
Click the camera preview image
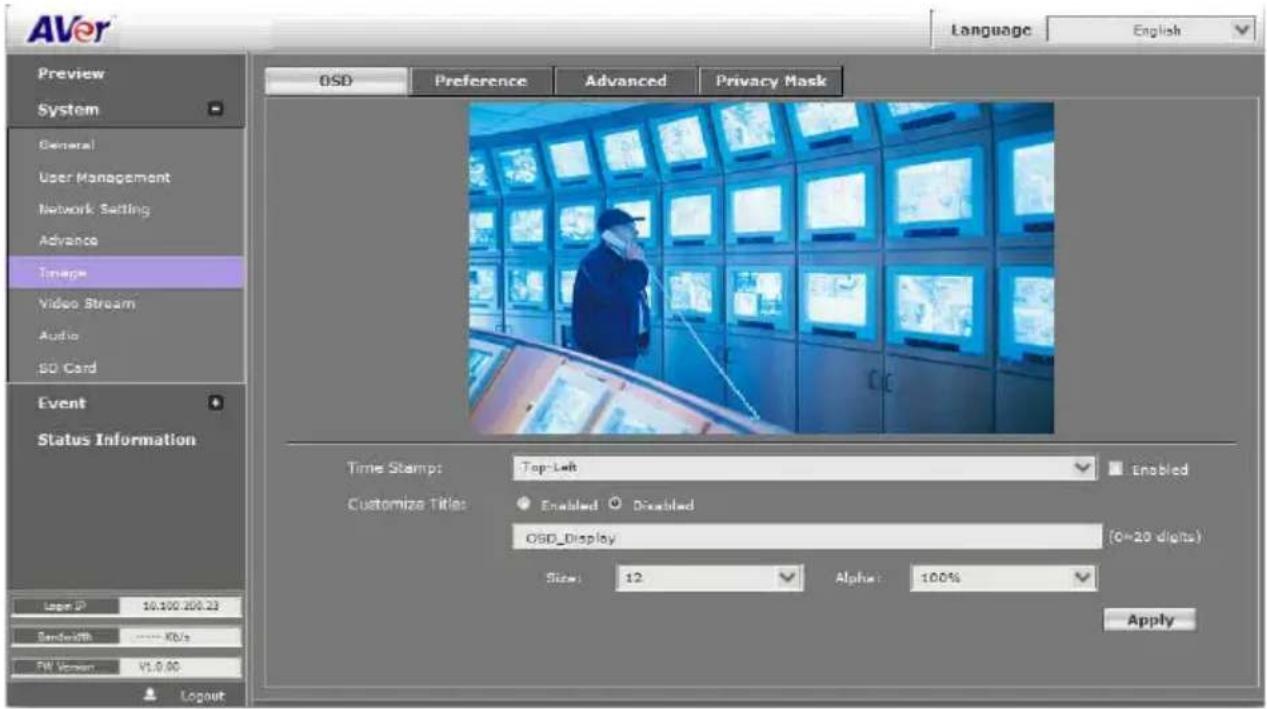tap(761, 268)
